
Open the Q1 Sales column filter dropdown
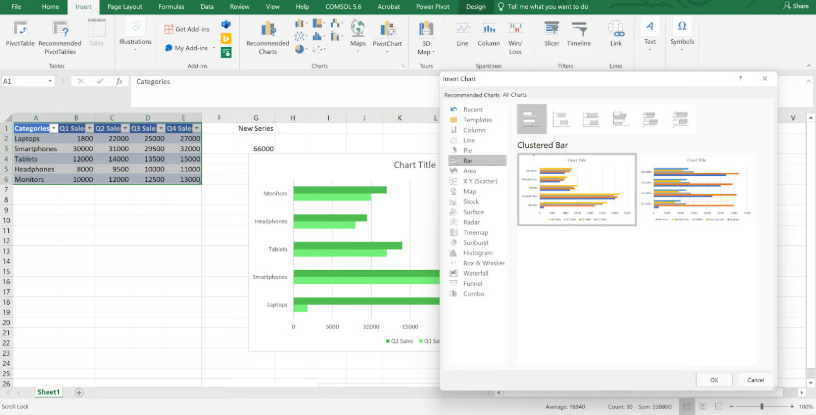[90, 128]
